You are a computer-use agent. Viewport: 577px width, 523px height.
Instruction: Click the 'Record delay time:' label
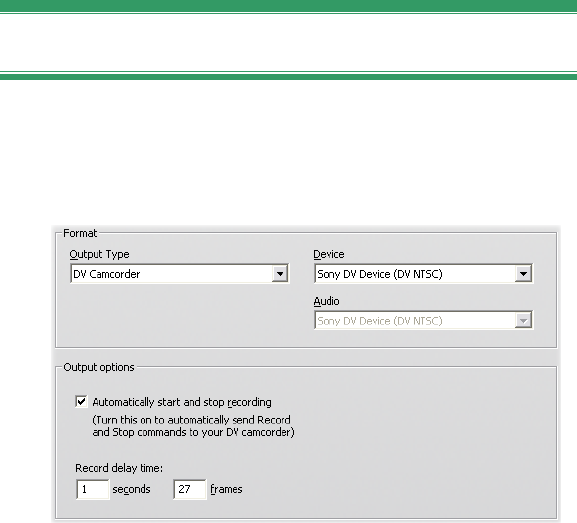[x=119, y=468]
